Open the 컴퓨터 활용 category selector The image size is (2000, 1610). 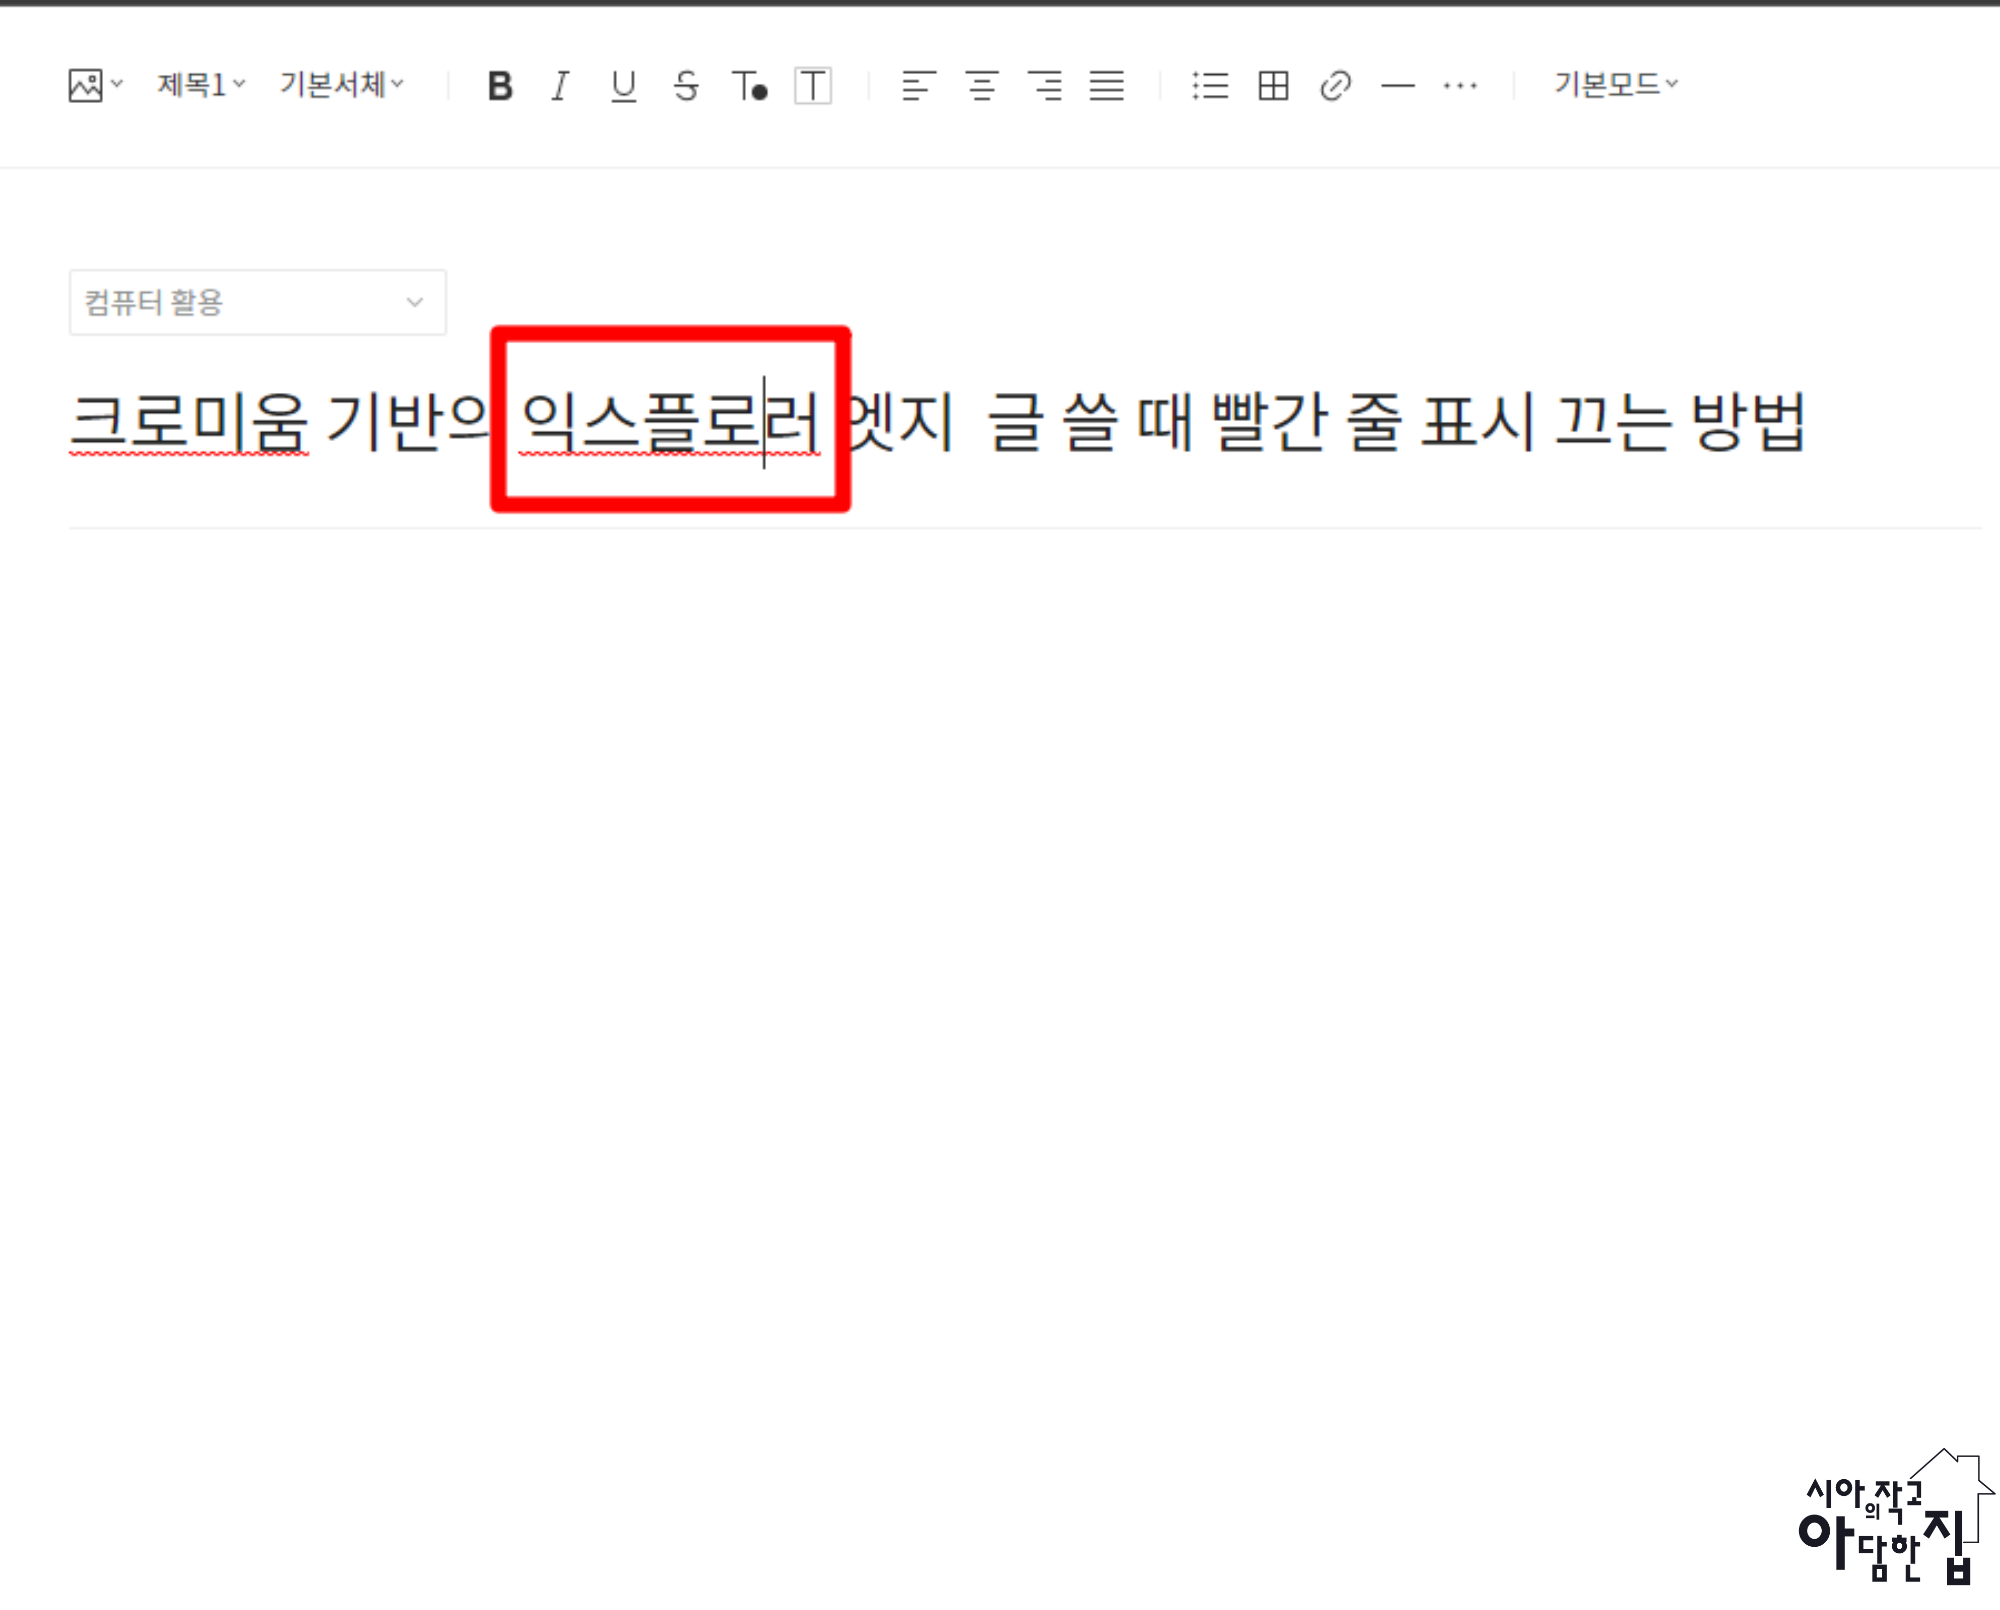(x=257, y=303)
